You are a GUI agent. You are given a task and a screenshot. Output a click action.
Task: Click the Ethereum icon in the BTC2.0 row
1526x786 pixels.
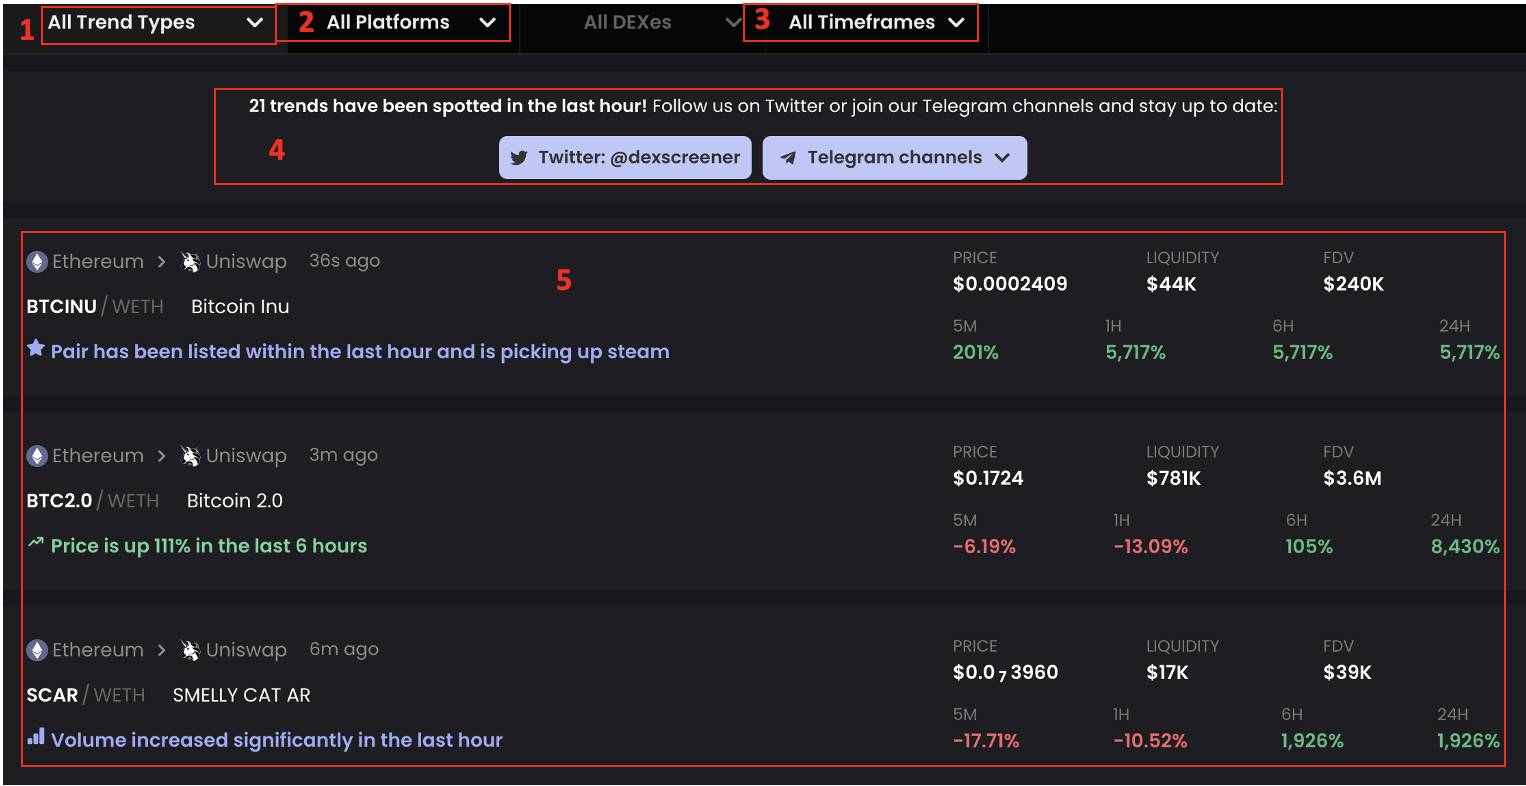tap(37, 456)
